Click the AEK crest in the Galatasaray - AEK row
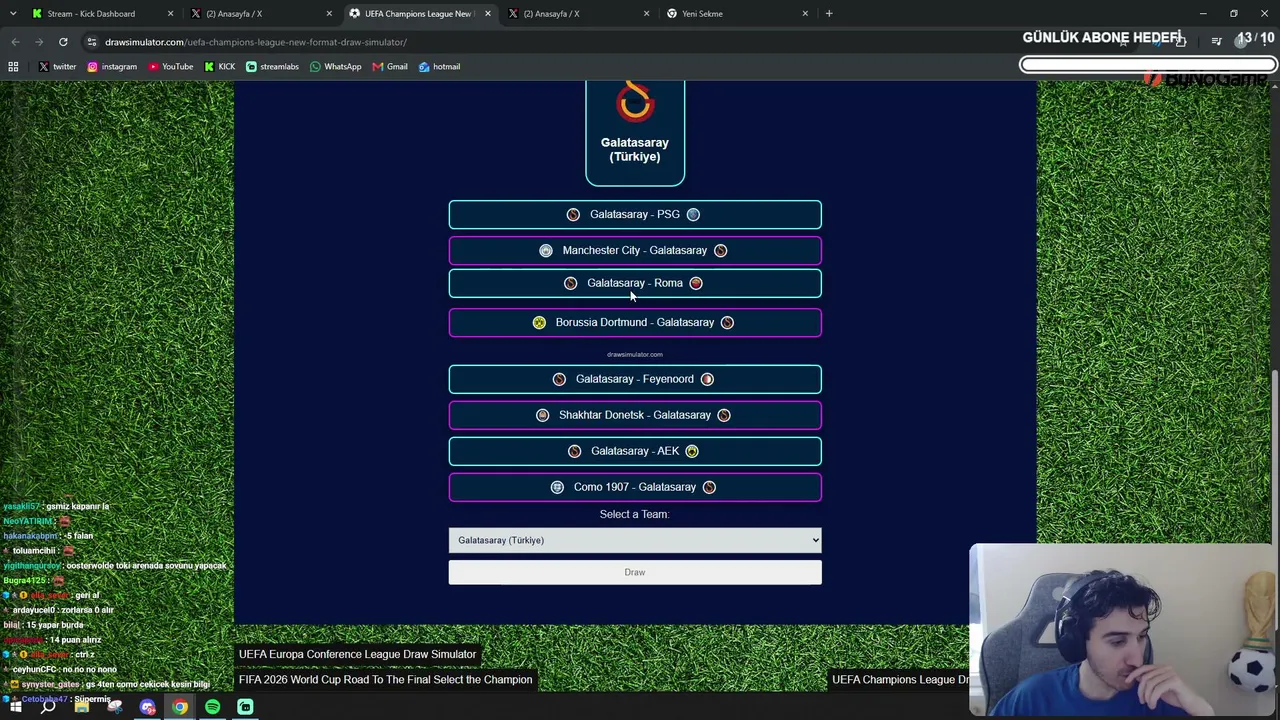The width and height of the screenshot is (1280, 720). [692, 451]
